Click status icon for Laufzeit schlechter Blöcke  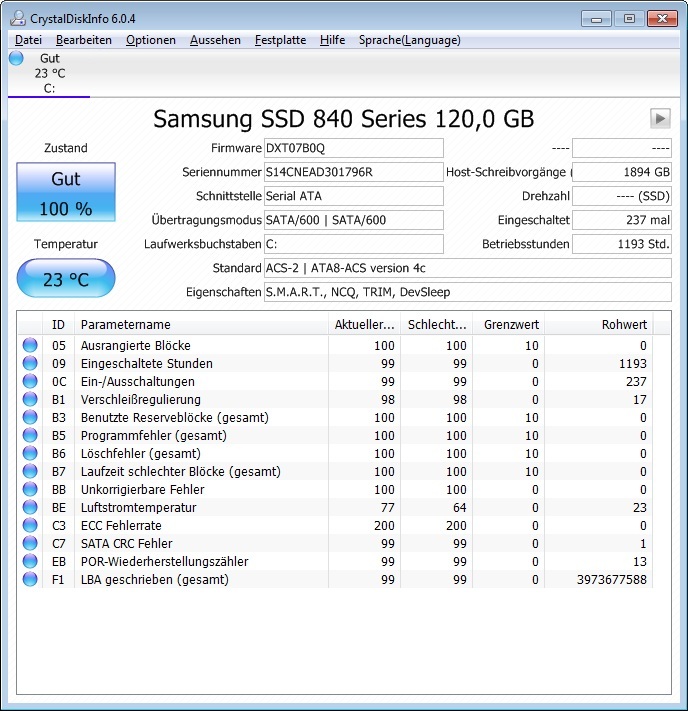tap(30, 471)
